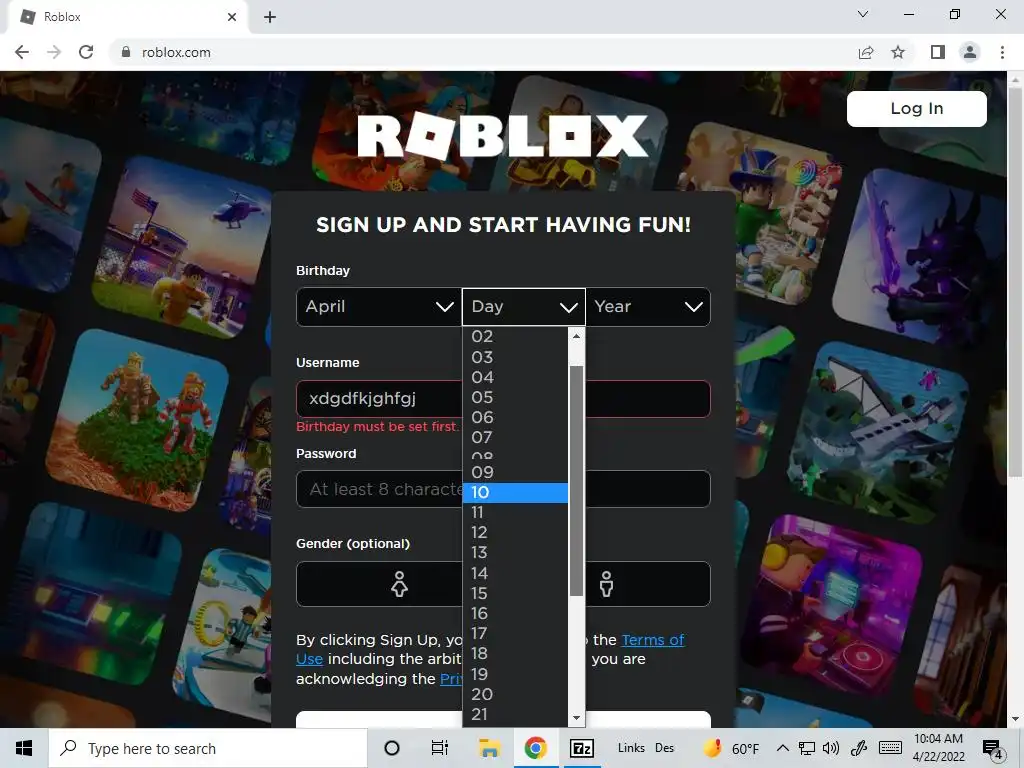Open the browser side panel icon
The width and height of the screenshot is (1024, 768).
click(x=938, y=52)
